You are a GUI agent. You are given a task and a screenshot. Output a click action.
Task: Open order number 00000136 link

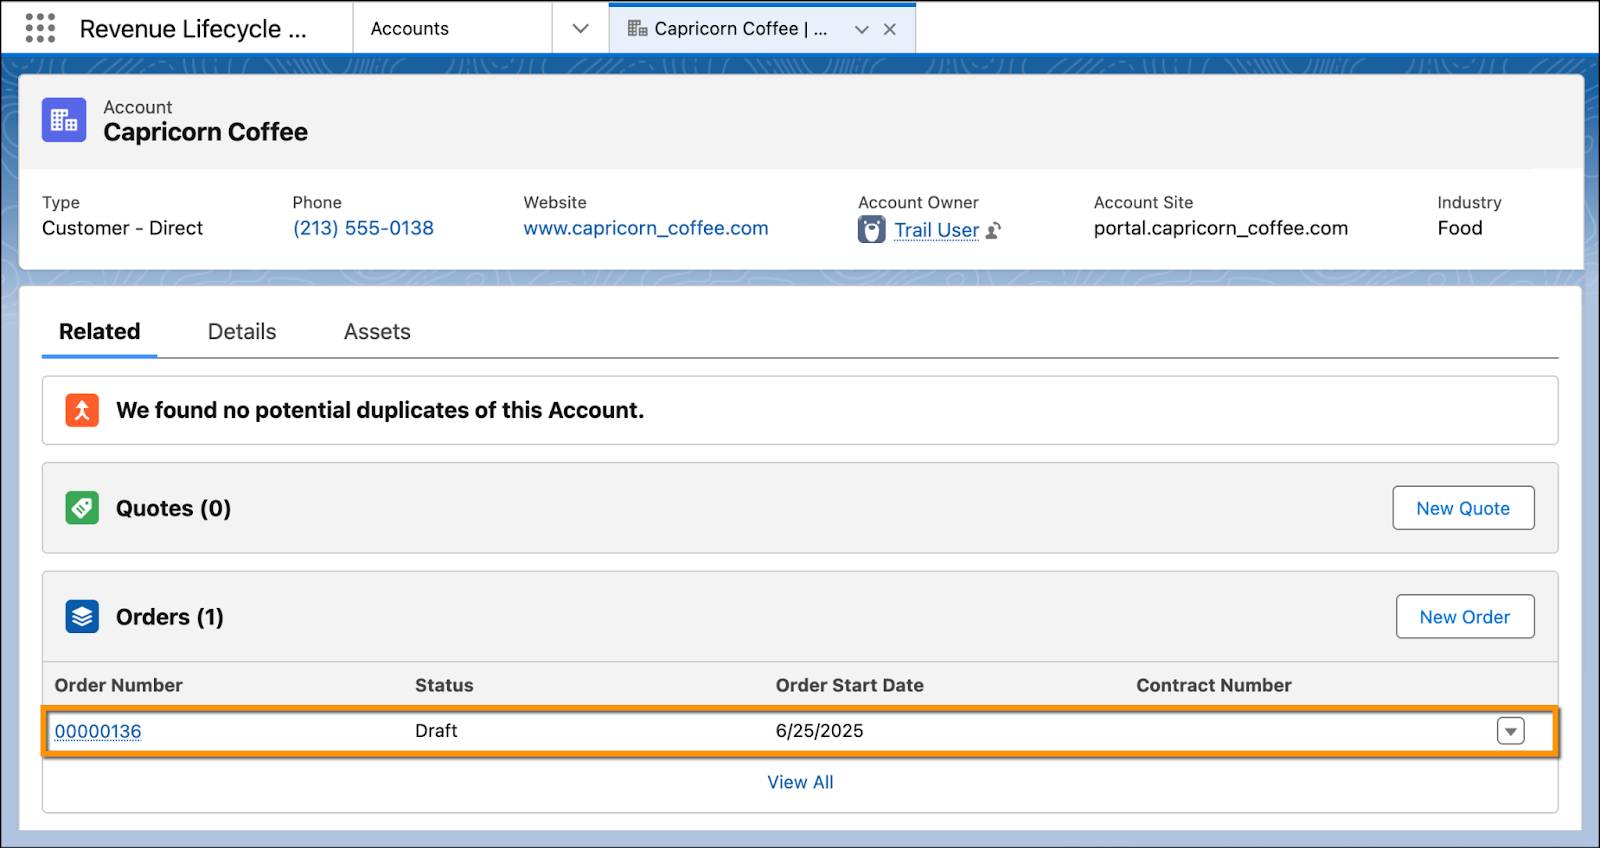[98, 731]
